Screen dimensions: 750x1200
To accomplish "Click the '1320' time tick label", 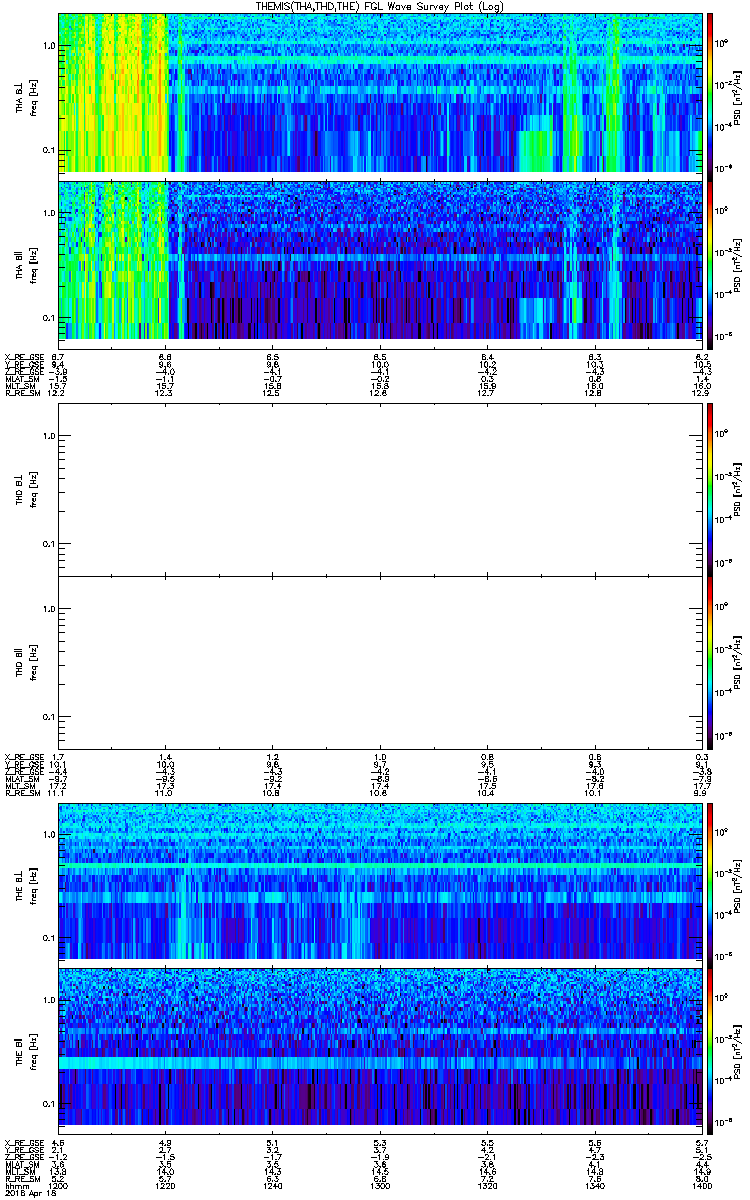I will pyautogui.click(x=487, y=1184).
